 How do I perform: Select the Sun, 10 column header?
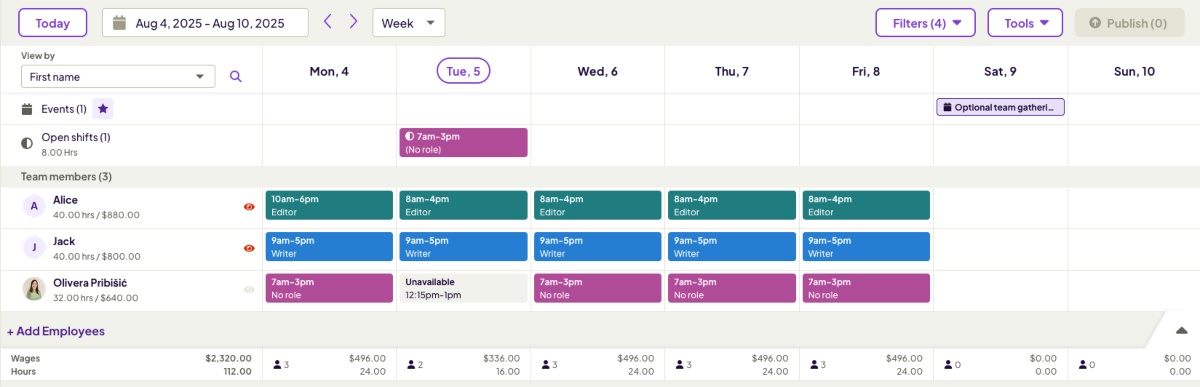1134,71
